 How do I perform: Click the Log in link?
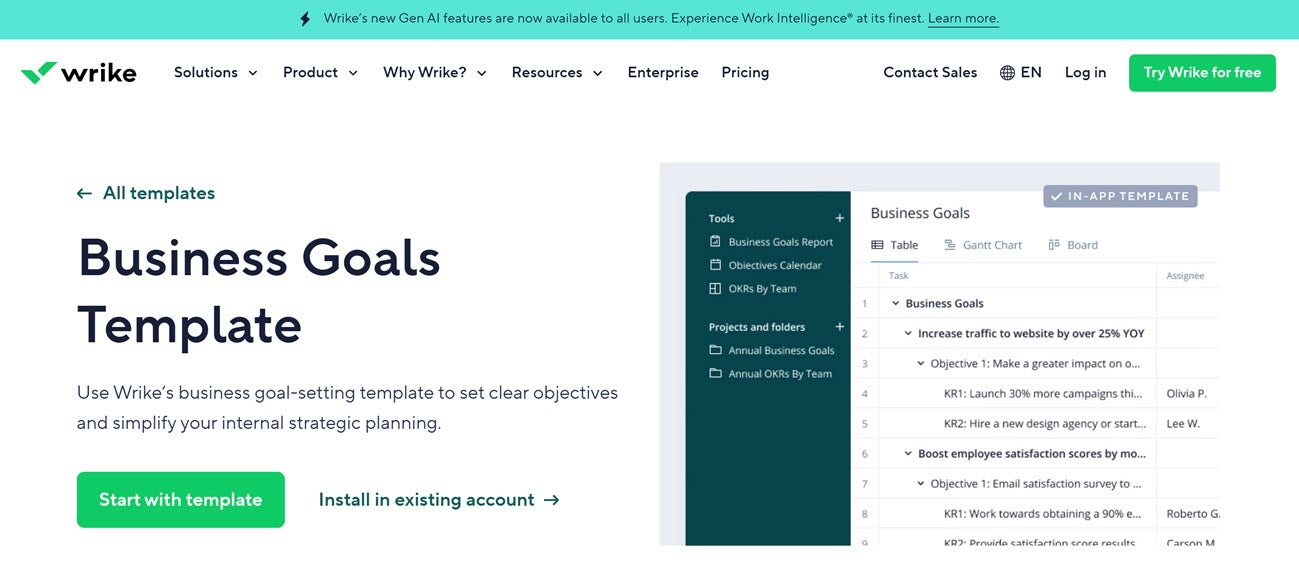point(1085,72)
